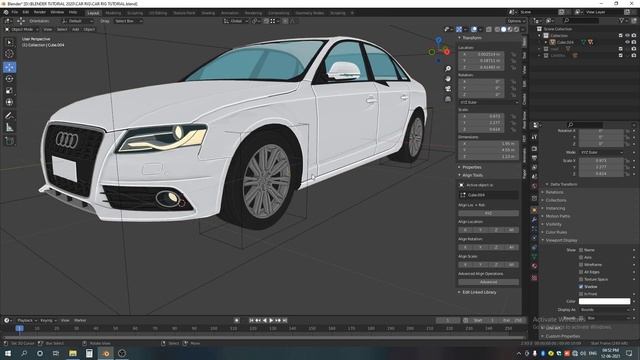This screenshot has height=360, width=640.
Task: Enable the In Front checkbox
Action: [581, 294]
